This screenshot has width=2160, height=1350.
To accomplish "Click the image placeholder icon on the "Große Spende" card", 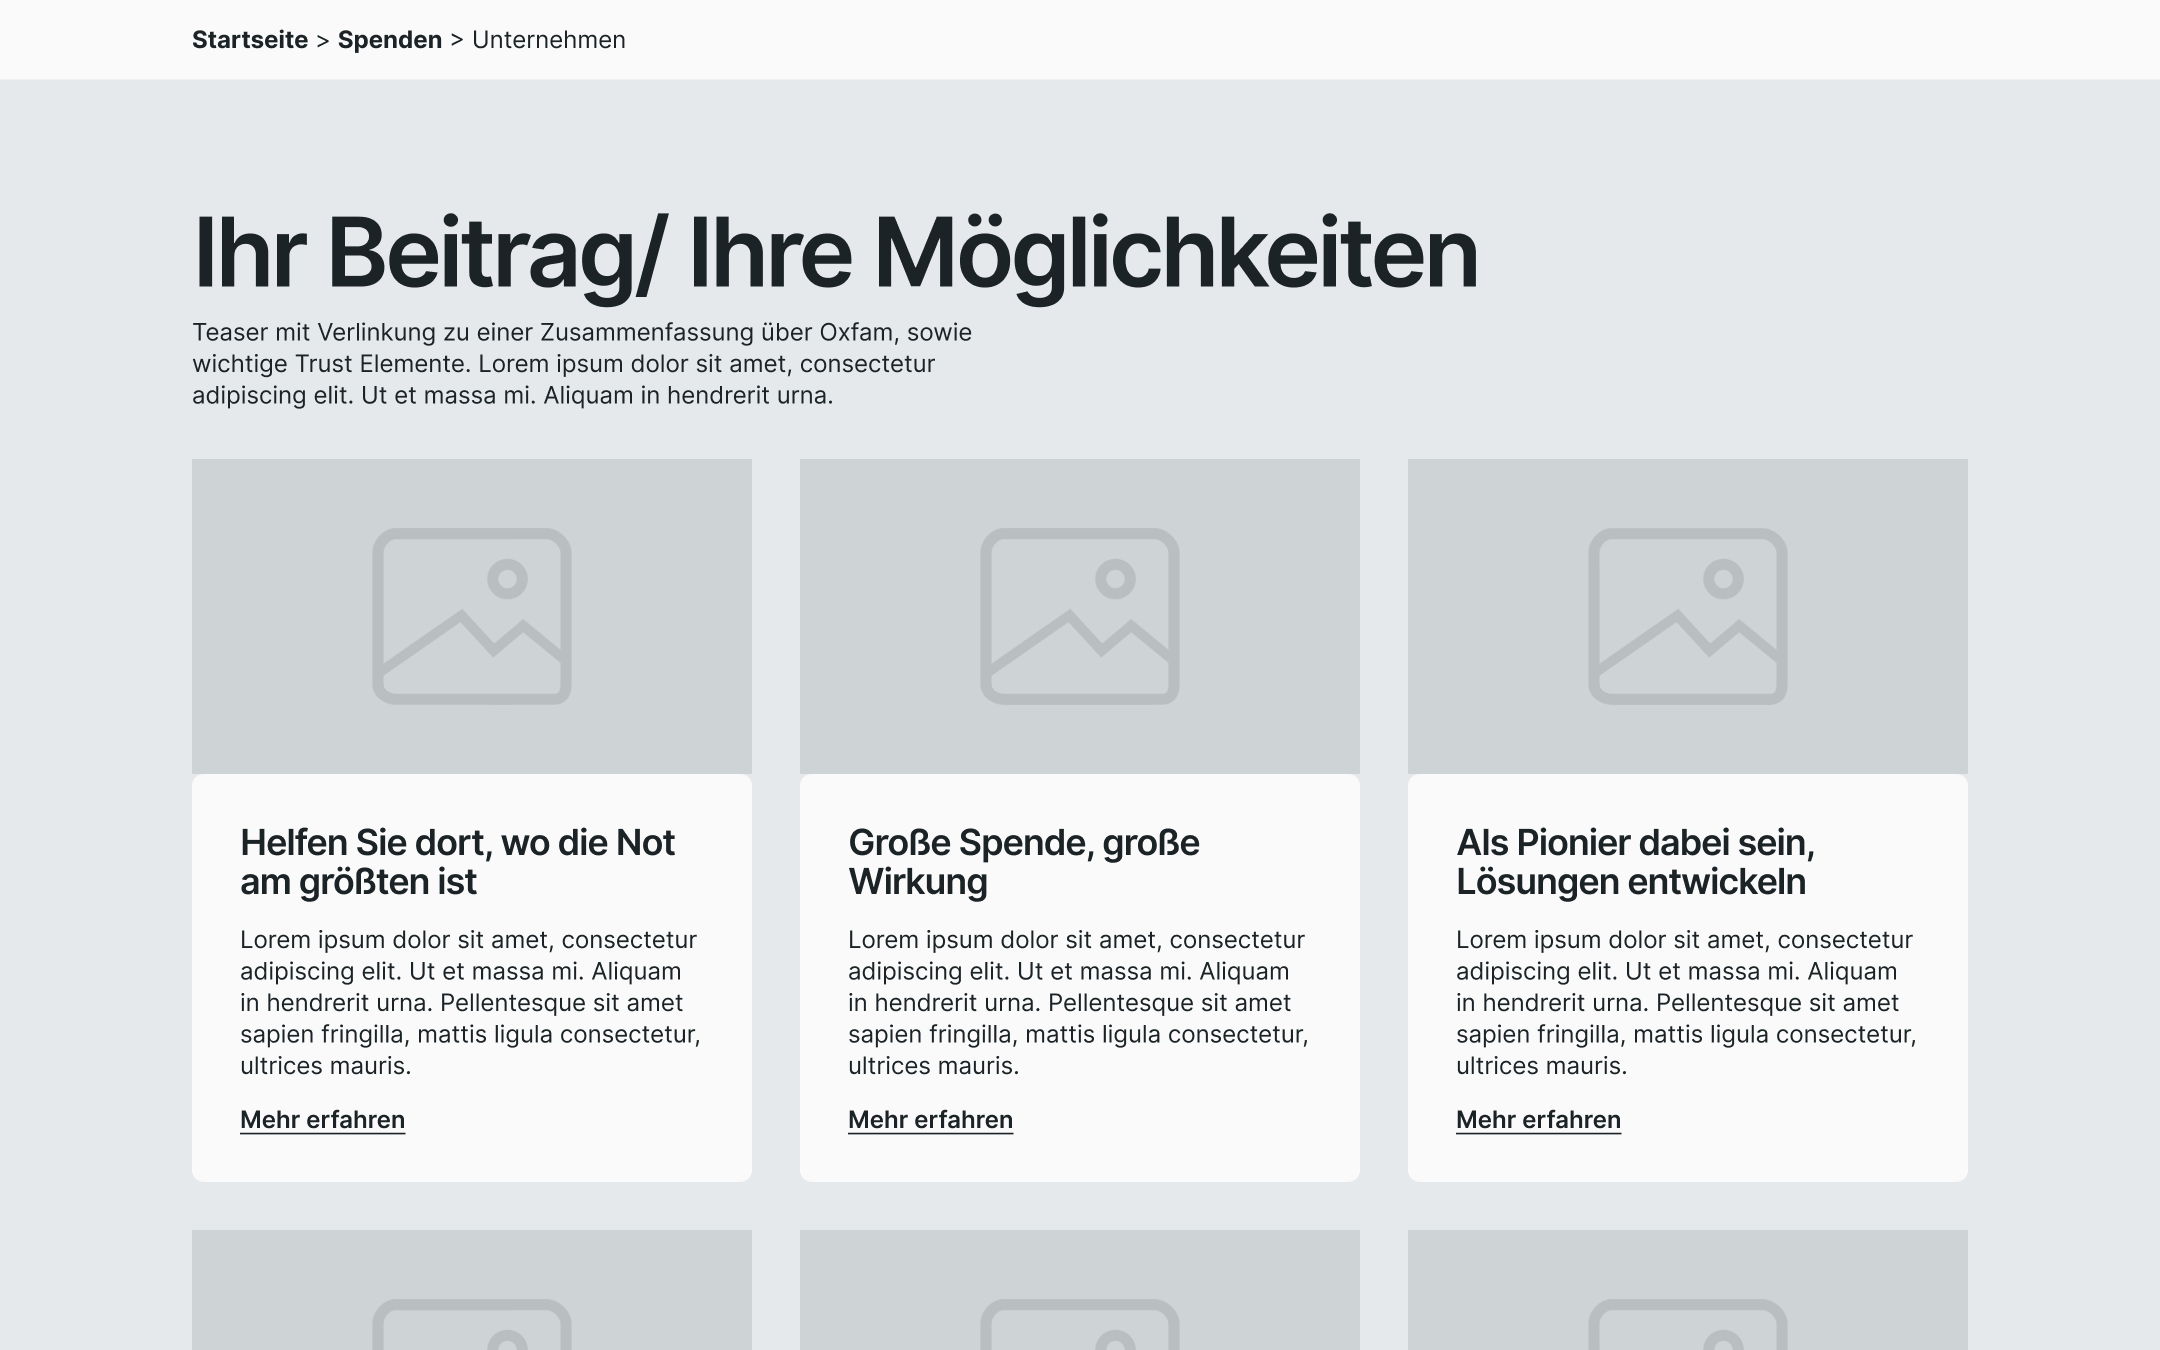I will tap(1080, 614).
